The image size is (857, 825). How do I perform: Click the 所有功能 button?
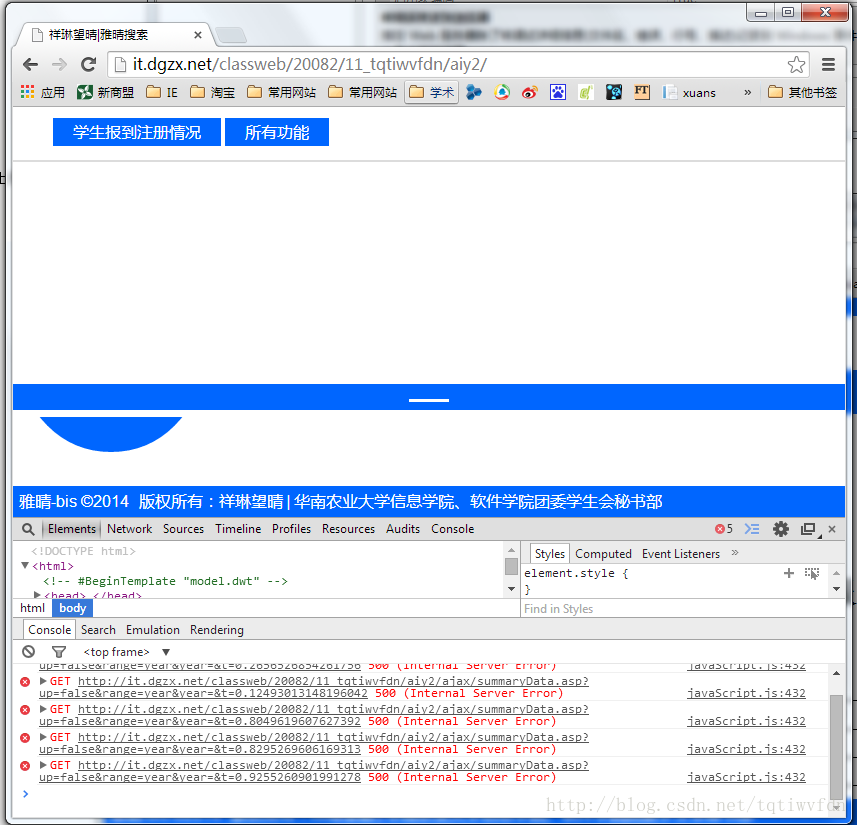click(x=277, y=132)
